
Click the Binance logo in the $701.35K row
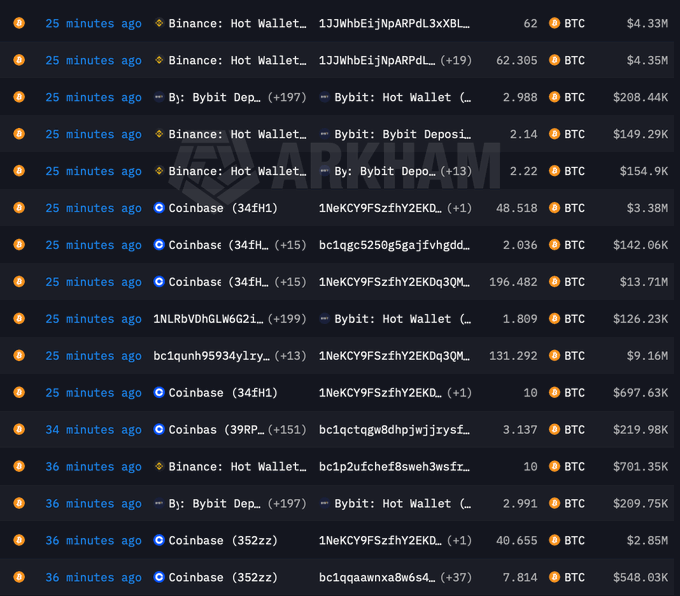tap(159, 466)
